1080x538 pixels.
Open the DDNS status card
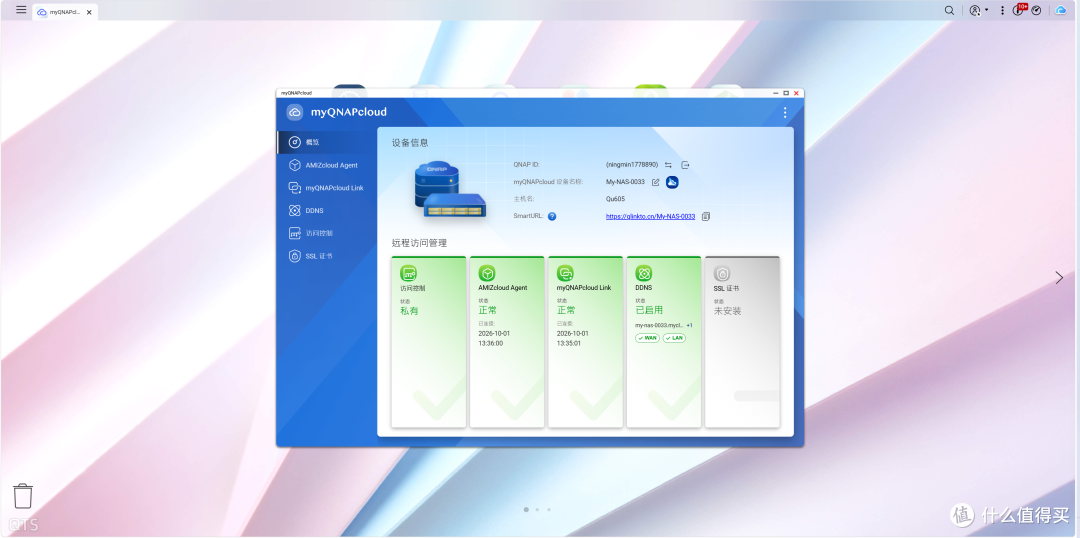click(664, 342)
